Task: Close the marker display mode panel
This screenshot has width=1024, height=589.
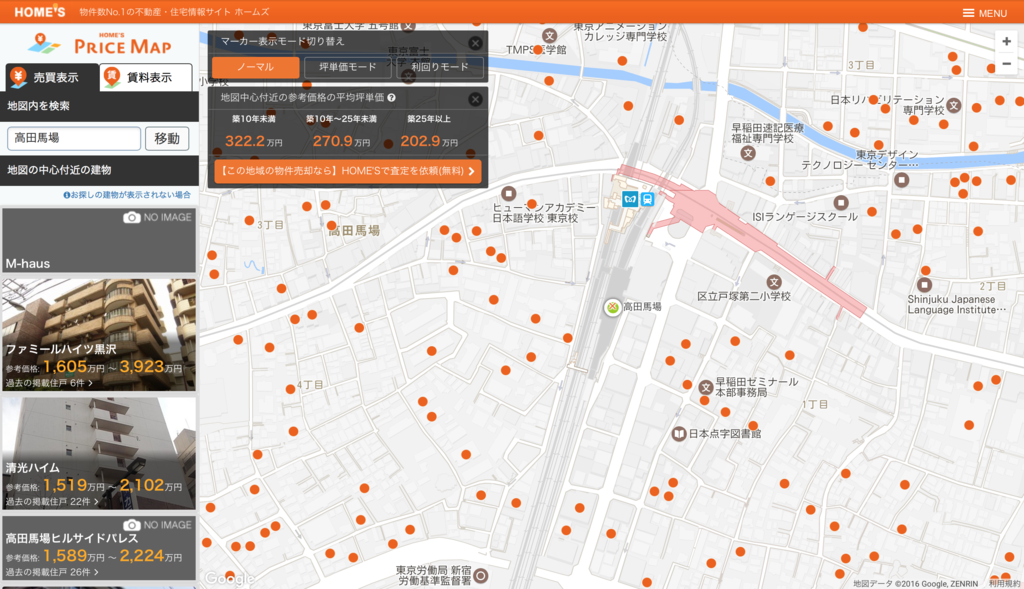Action: [x=475, y=43]
